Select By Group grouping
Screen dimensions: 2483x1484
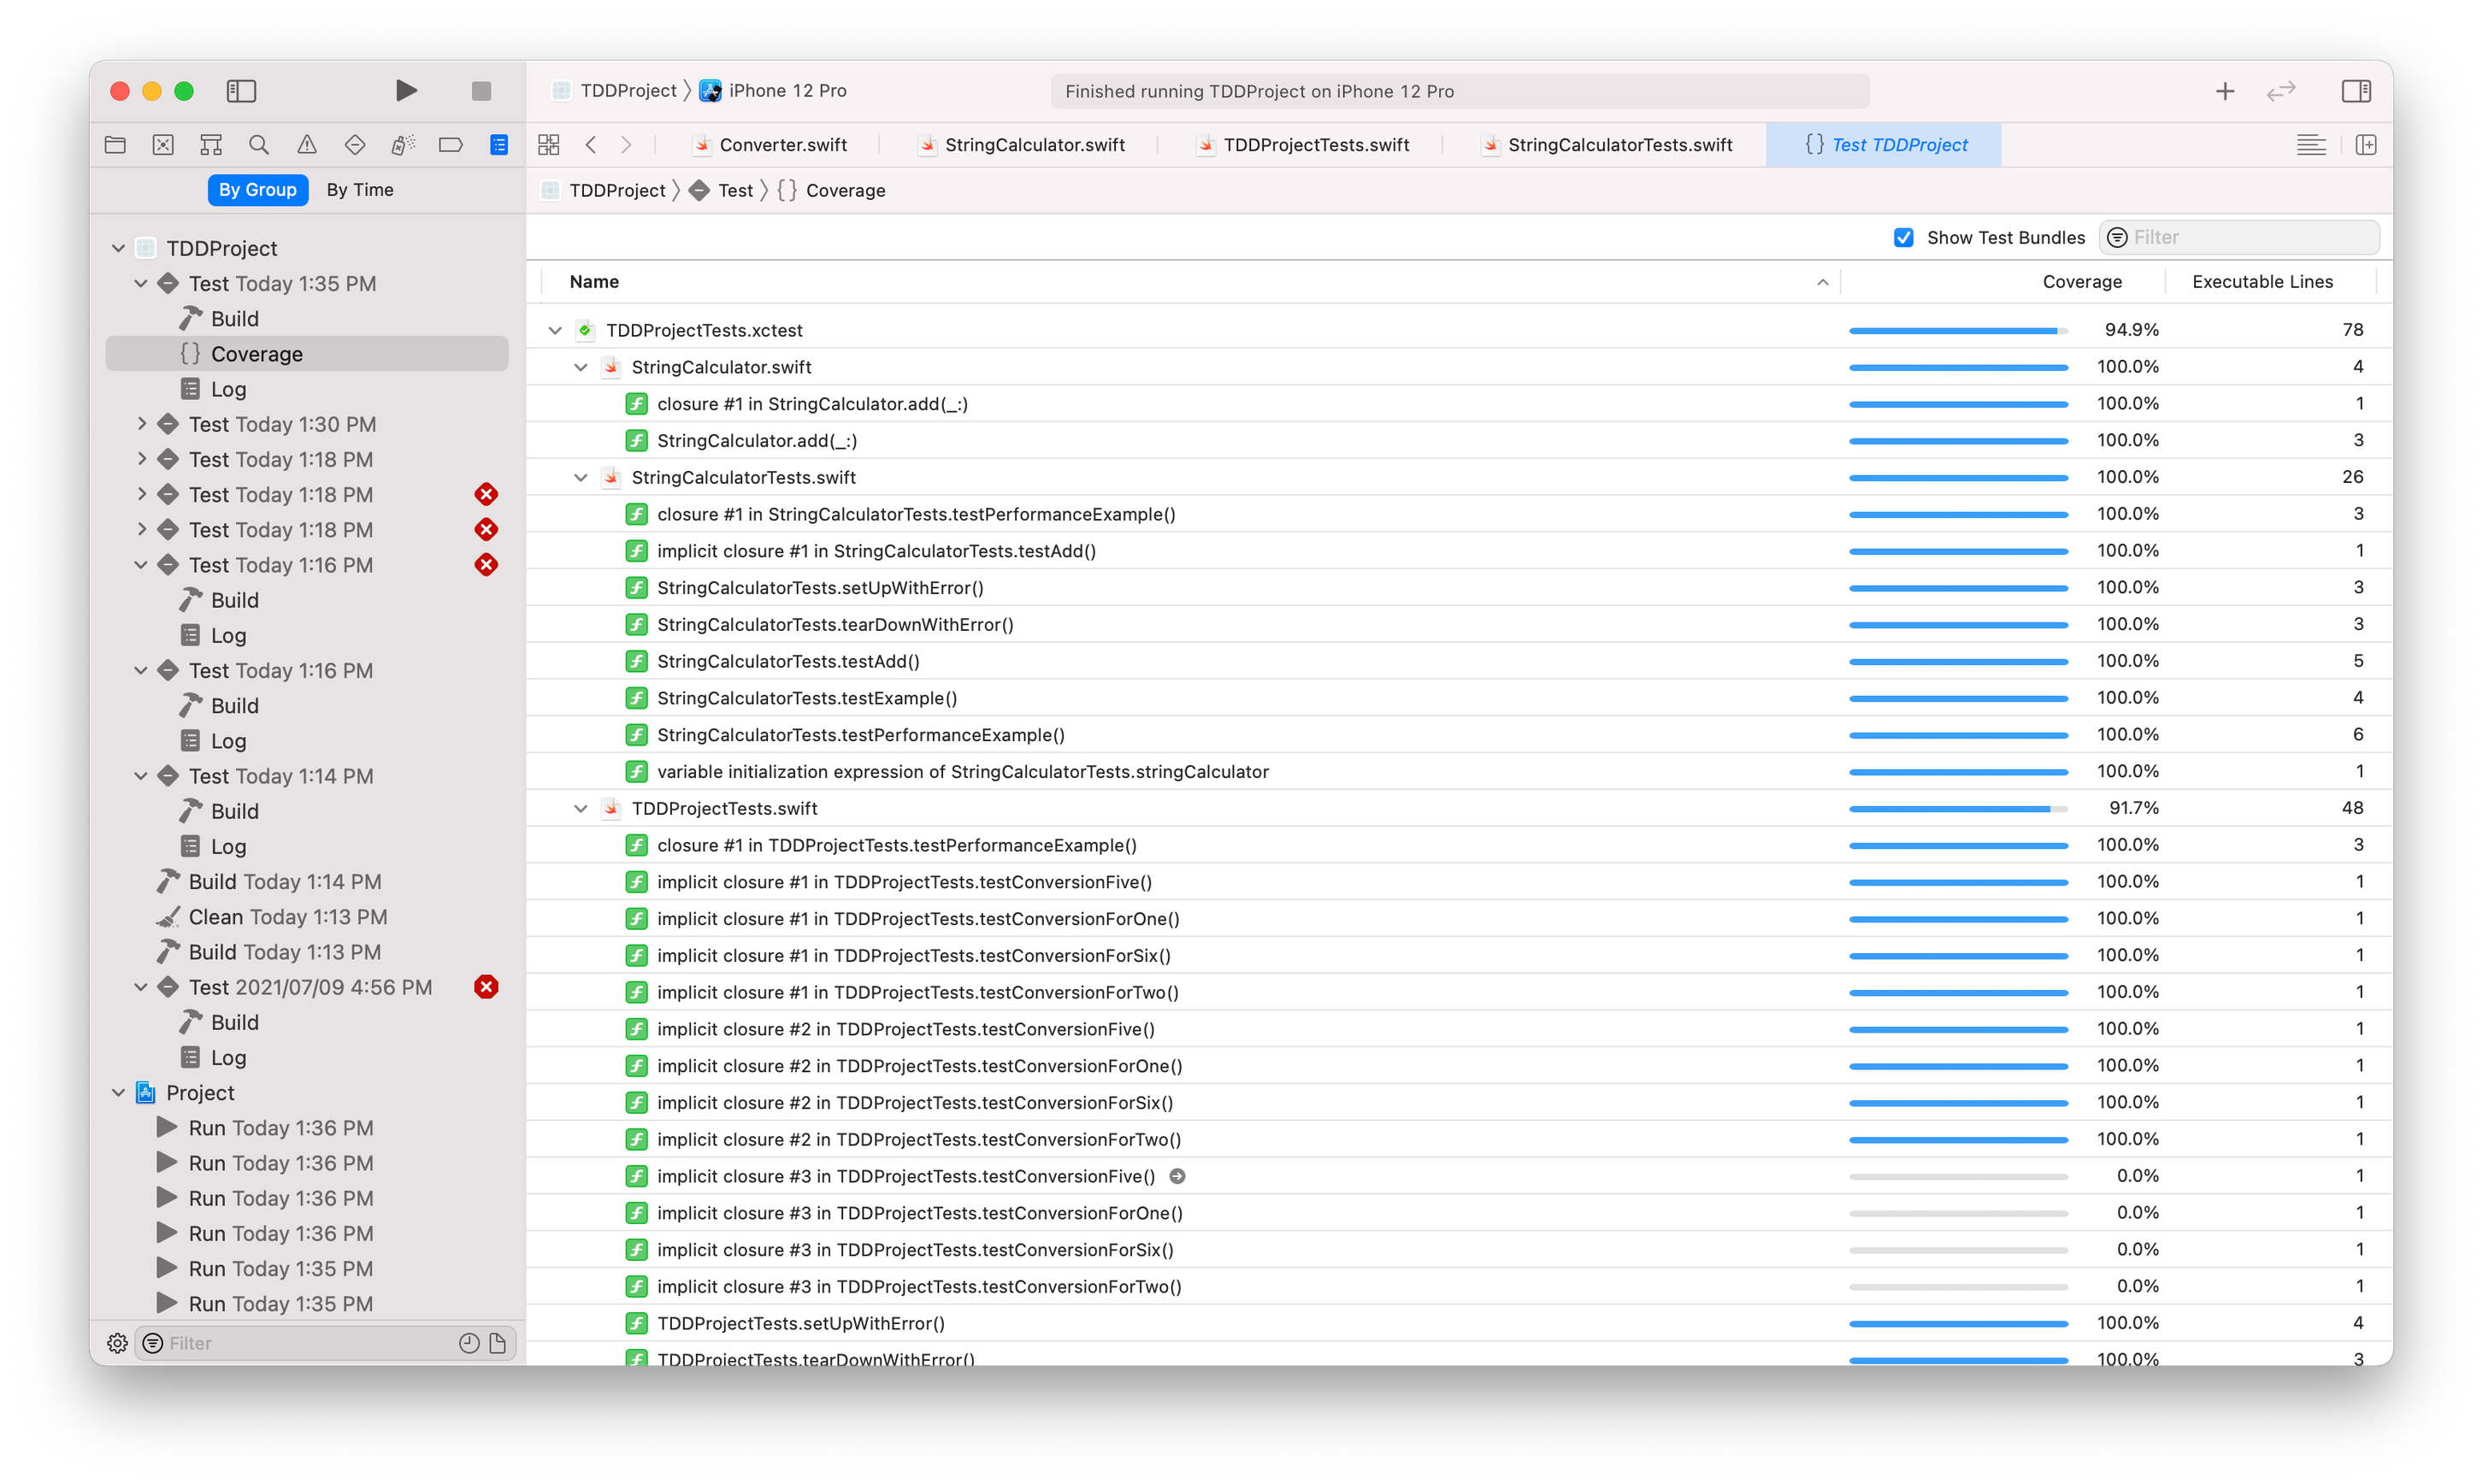point(257,190)
